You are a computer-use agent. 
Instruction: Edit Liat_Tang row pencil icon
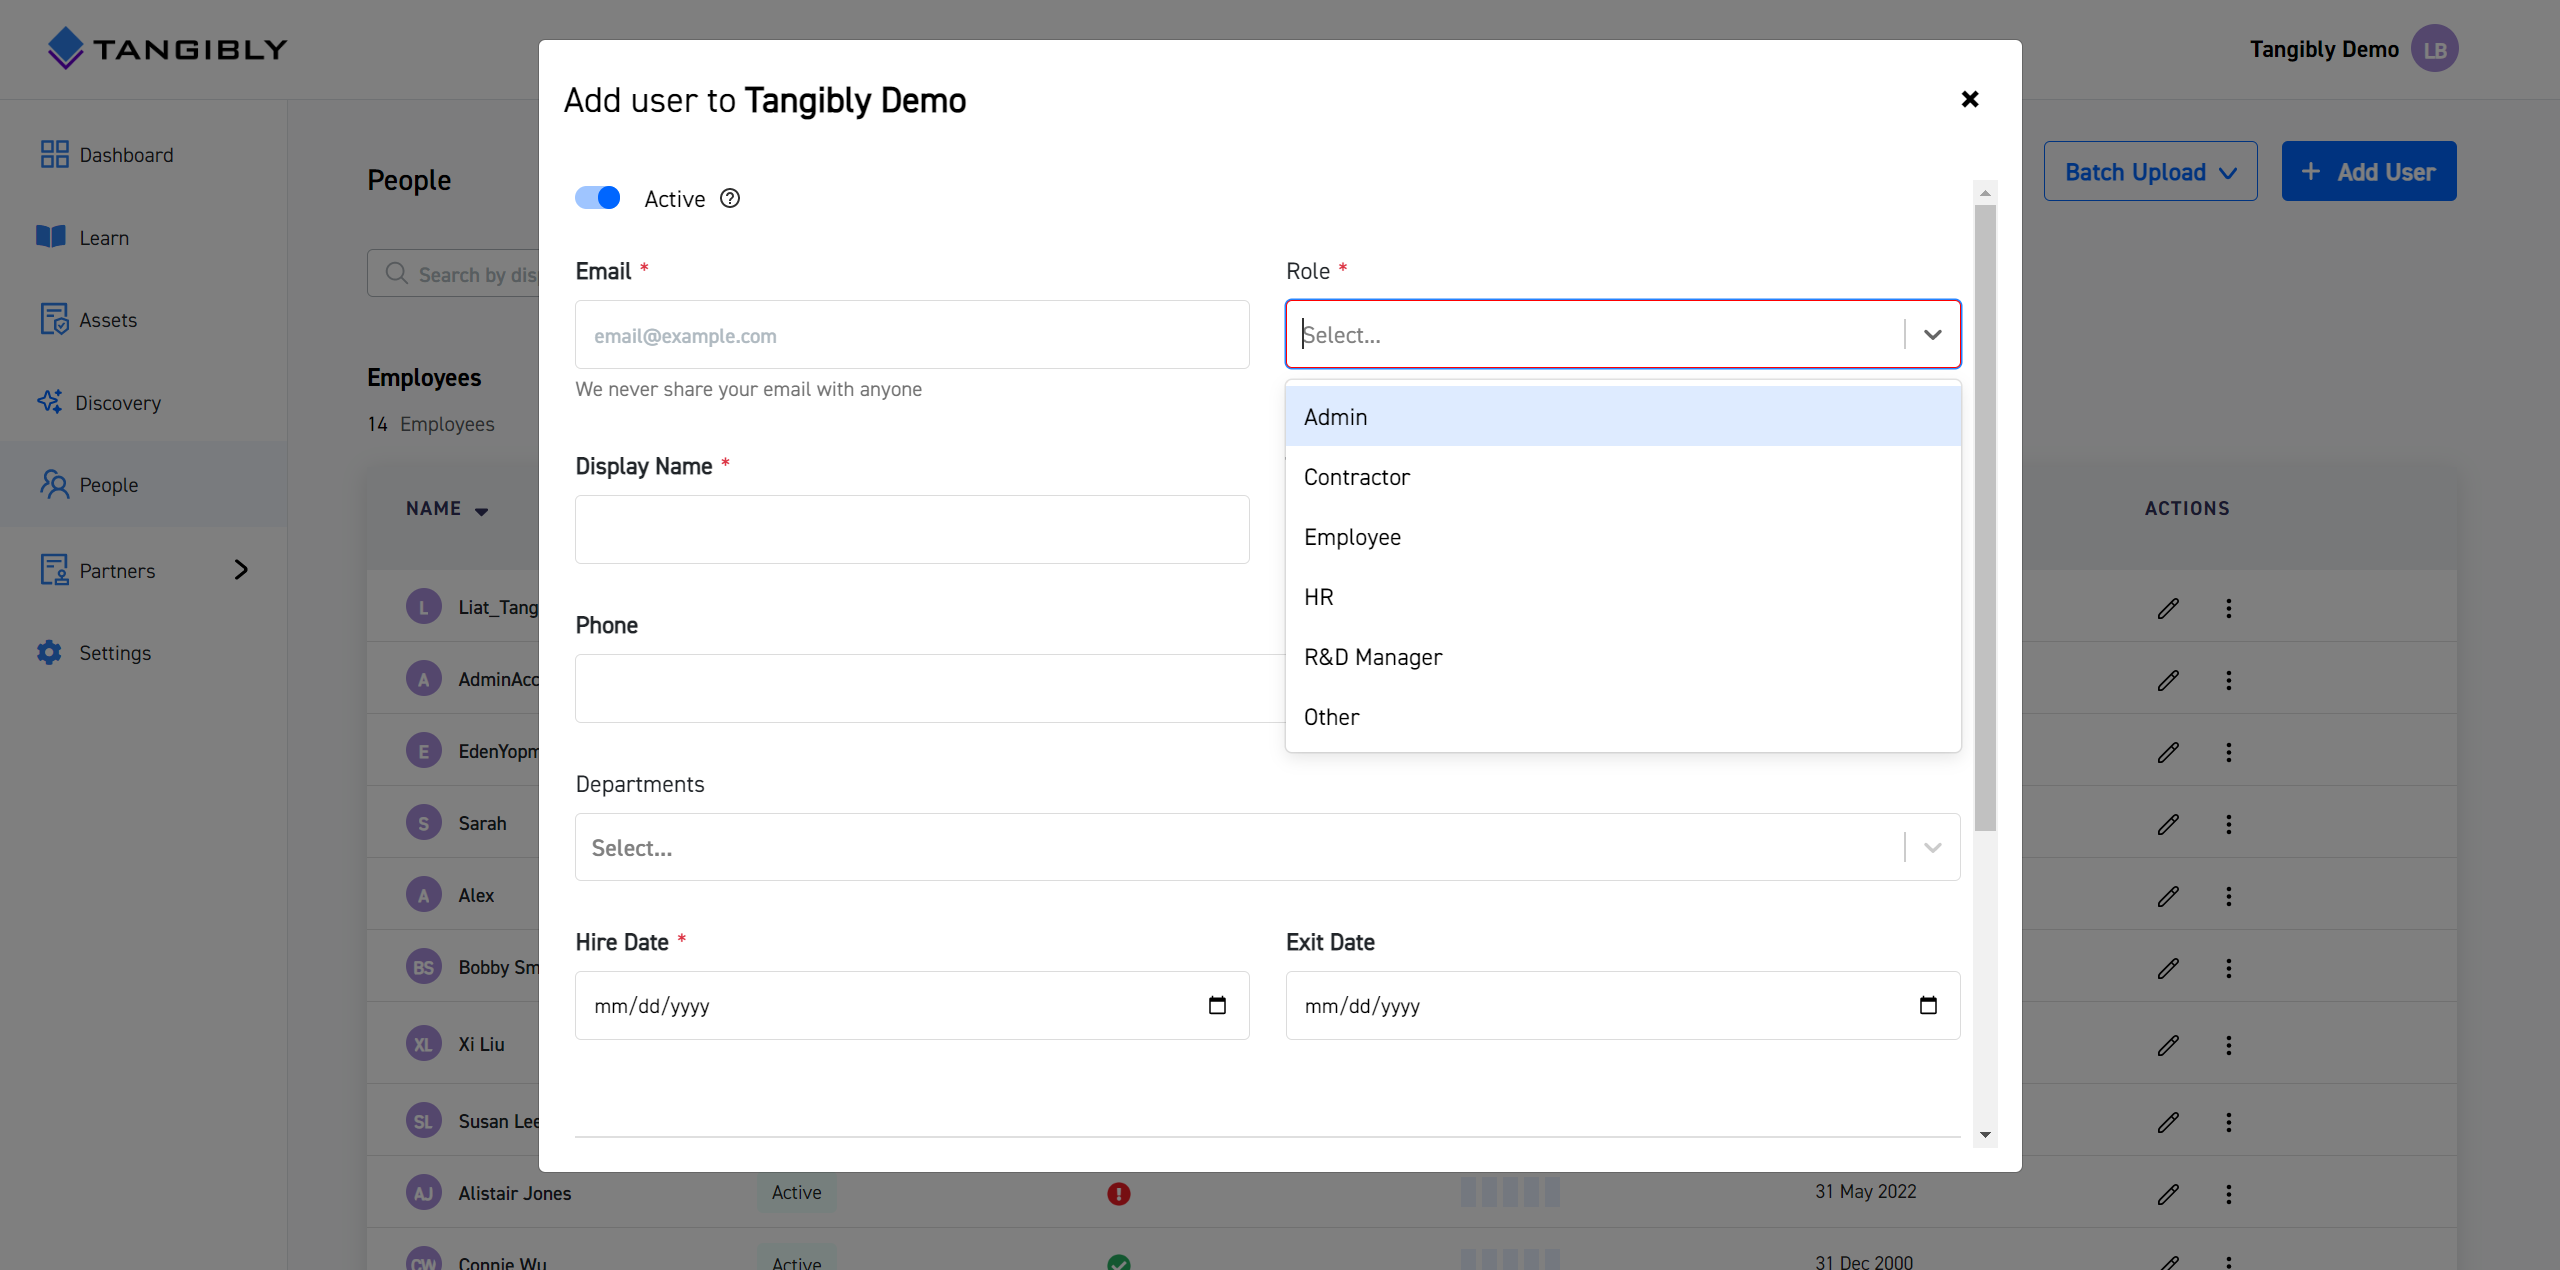click(2168, 608)
